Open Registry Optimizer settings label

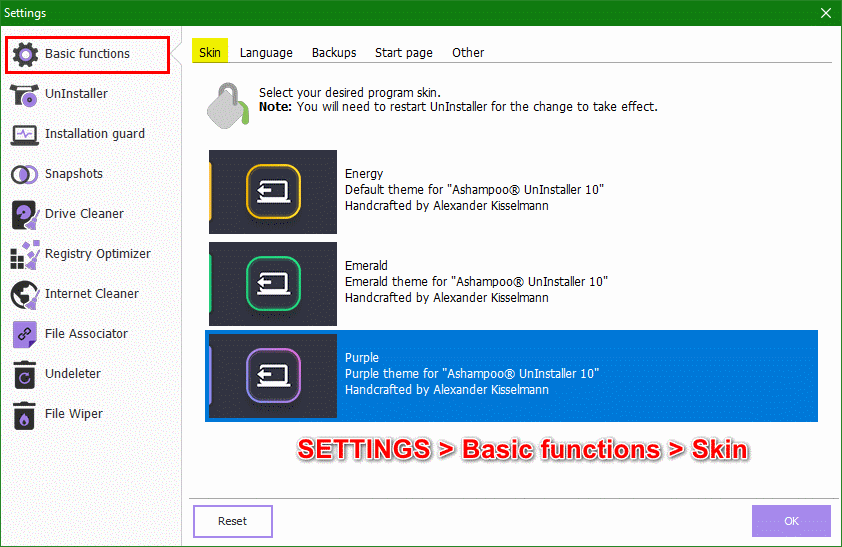[x=98, y=253]
